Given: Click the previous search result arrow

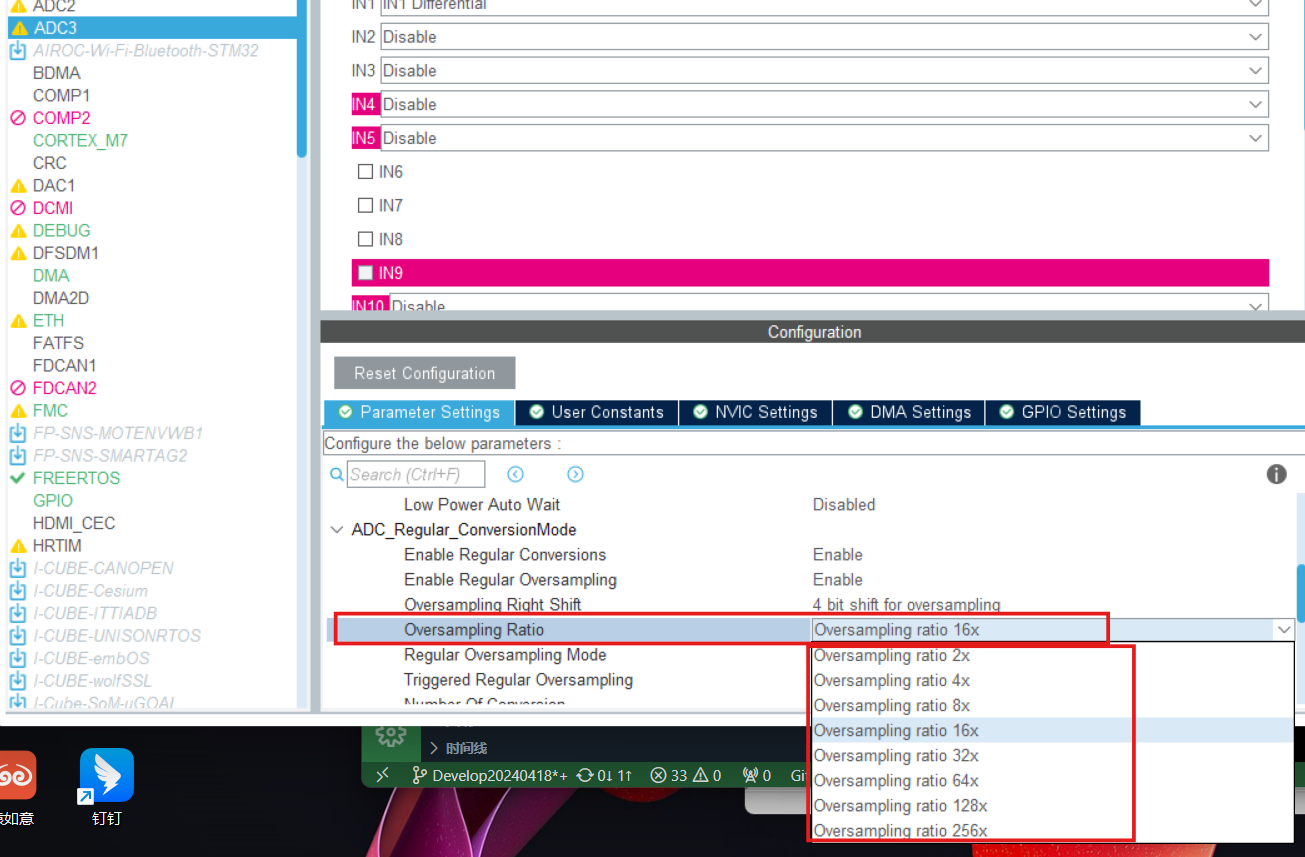Looking at the screenshot, I should [x=515, y=474].
